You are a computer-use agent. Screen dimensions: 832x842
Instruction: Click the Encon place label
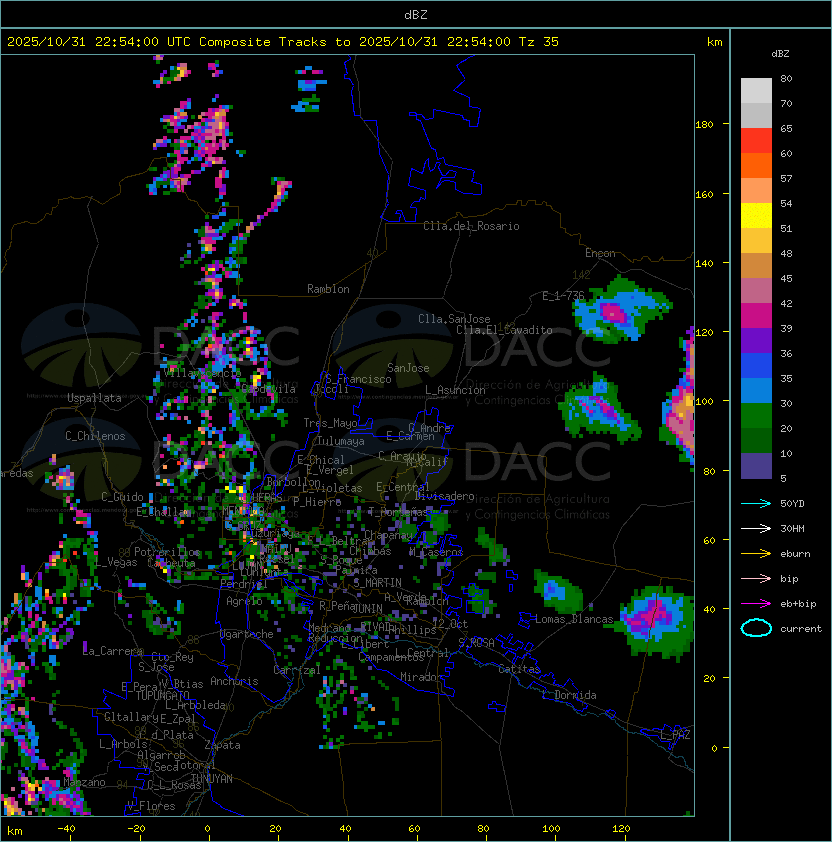tap(600, 253)
